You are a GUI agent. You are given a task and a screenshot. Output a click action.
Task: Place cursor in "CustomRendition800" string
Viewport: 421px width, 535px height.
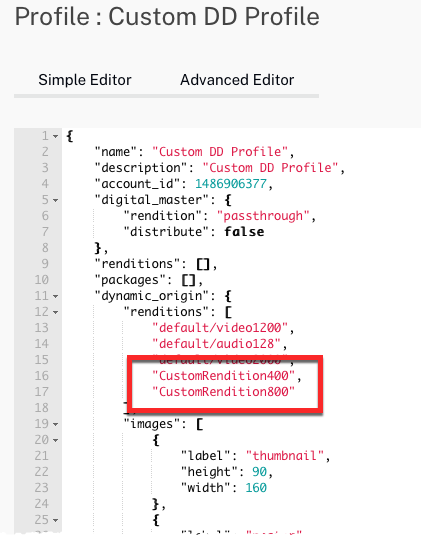(x=223, y=392)
